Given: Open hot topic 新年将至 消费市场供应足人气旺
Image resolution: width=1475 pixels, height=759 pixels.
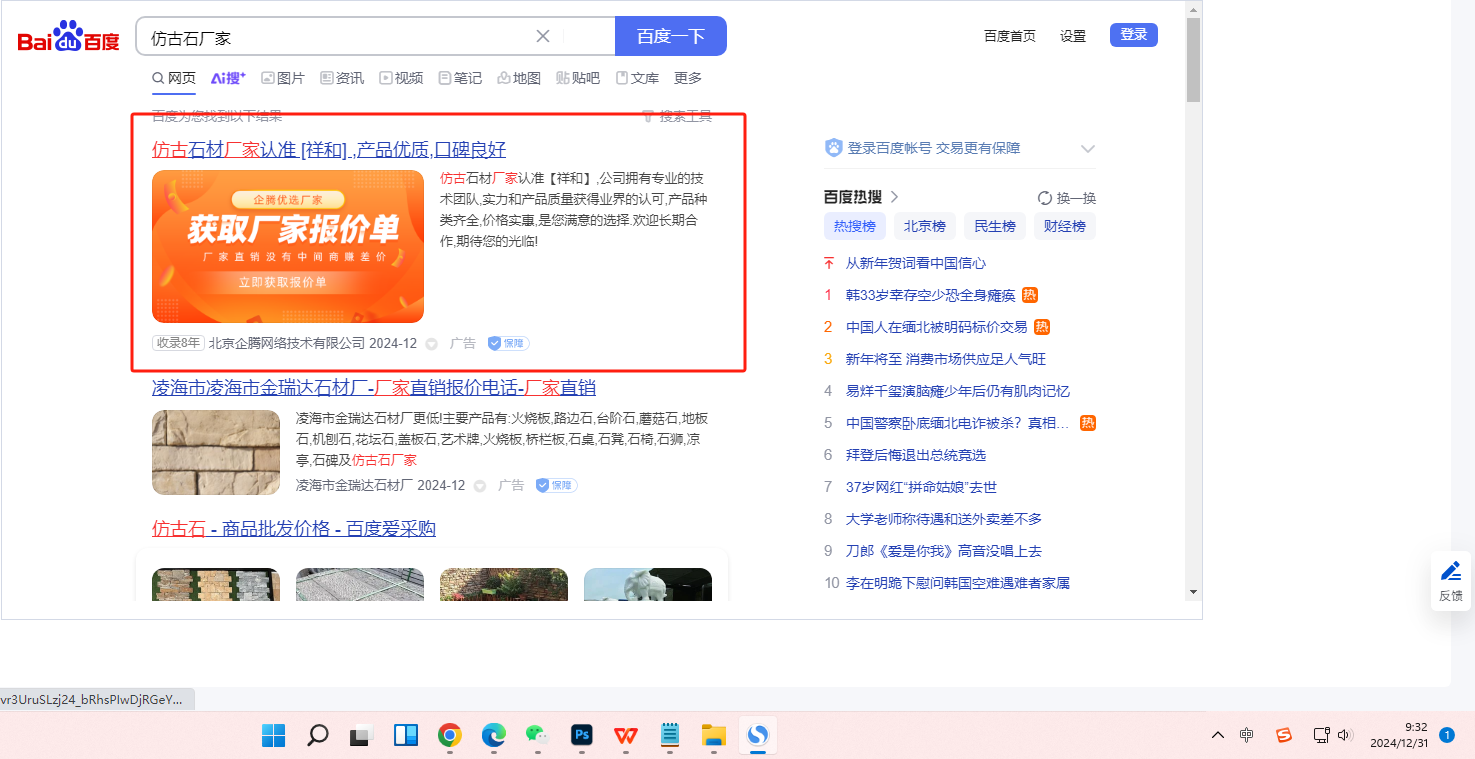Looking at the screenshot, I should (x=946, y=359).
